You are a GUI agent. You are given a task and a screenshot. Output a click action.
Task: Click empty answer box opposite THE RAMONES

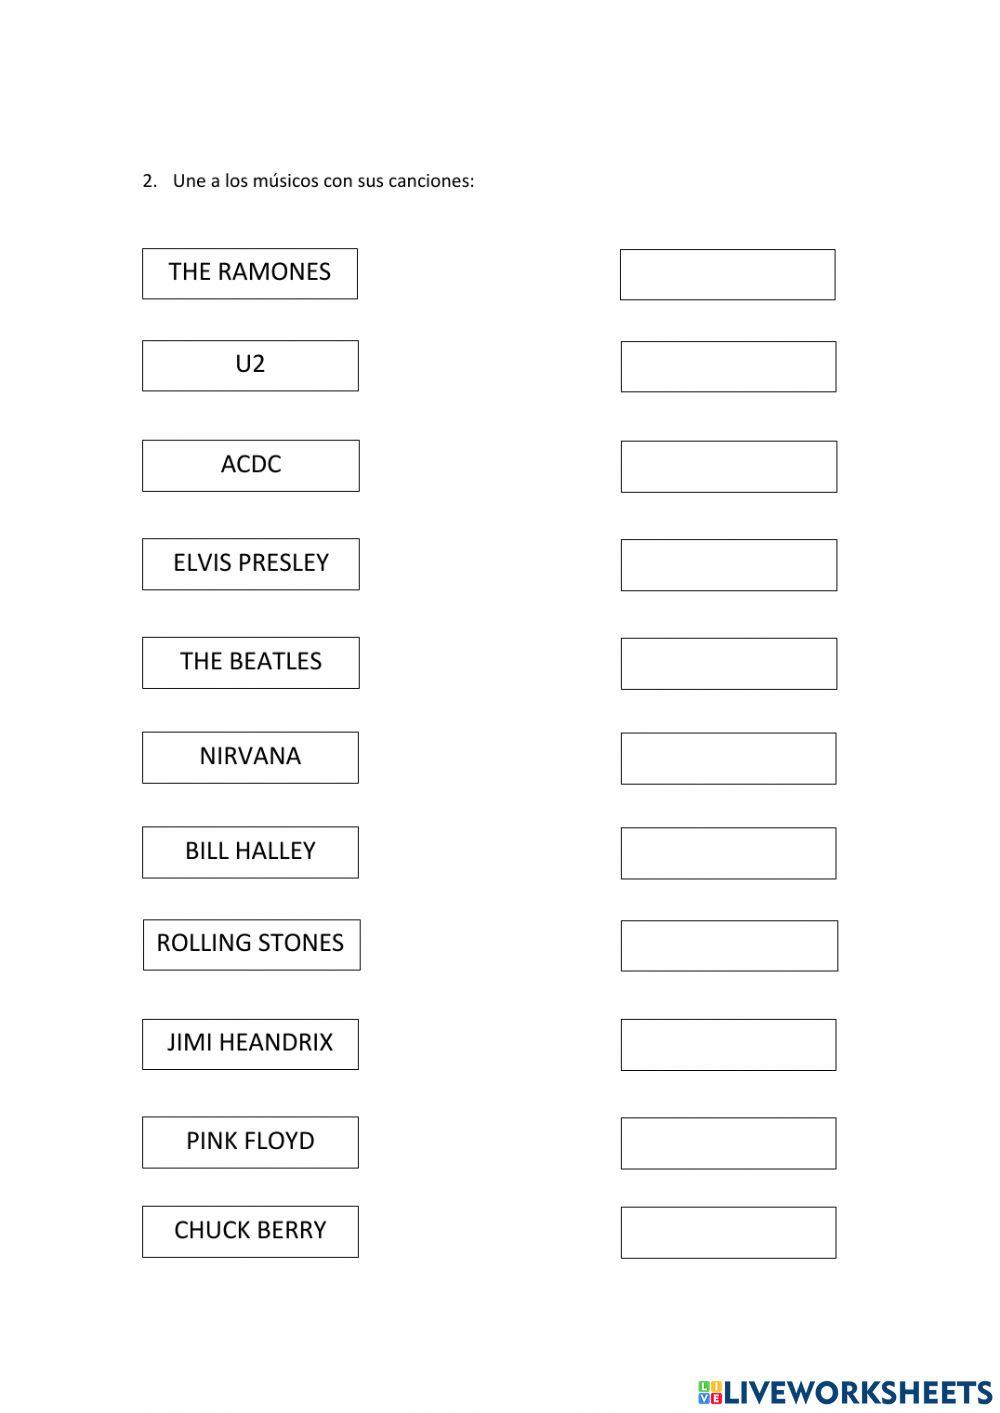727,274
